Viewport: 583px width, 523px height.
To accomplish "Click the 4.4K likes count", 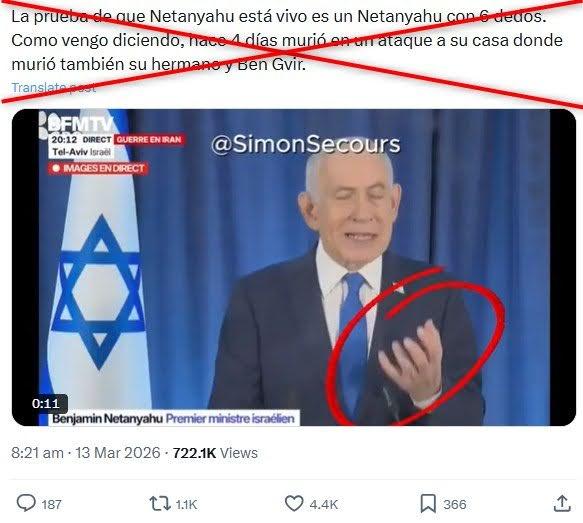I will pos(323,504).
